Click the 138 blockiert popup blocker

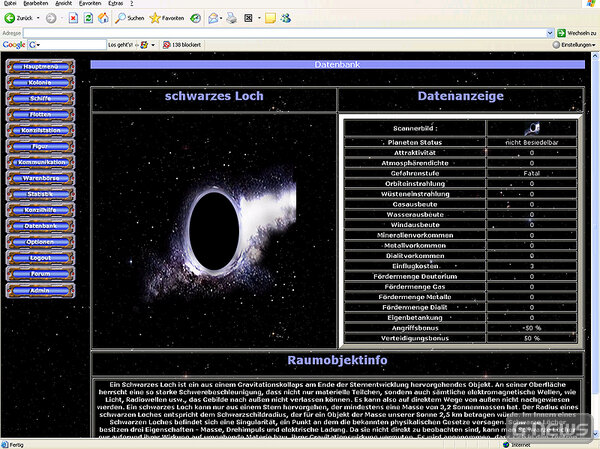point(182,45)
